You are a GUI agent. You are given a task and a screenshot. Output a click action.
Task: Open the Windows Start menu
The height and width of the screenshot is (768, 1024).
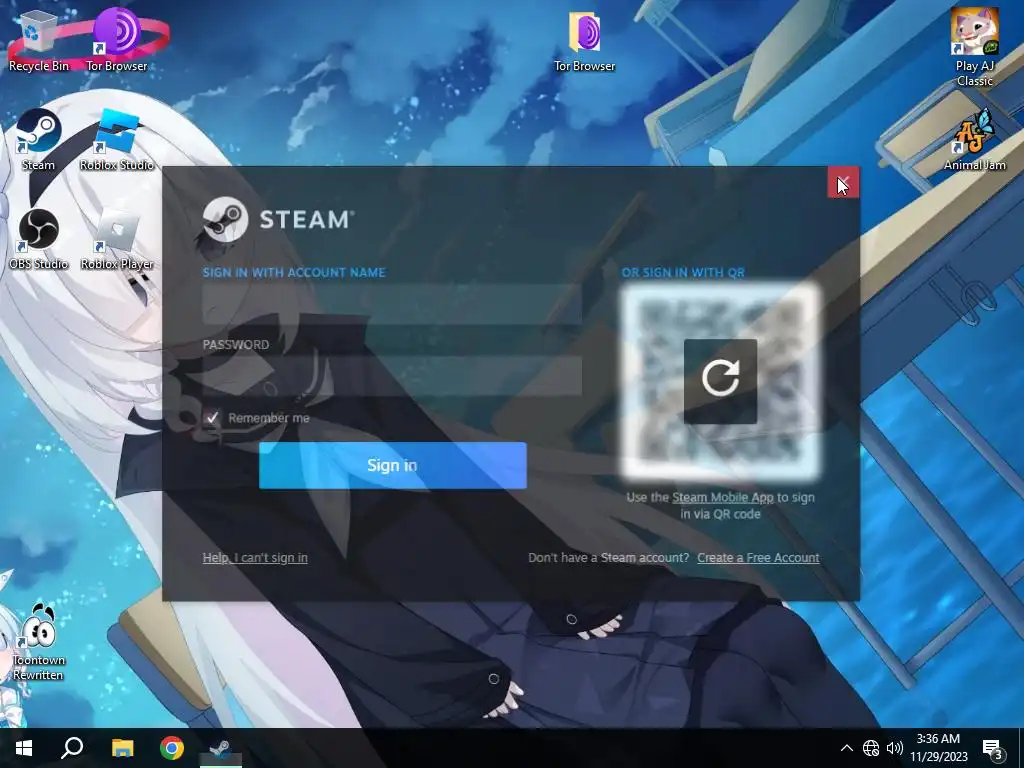pyautogui.click(x=24, y=748)
